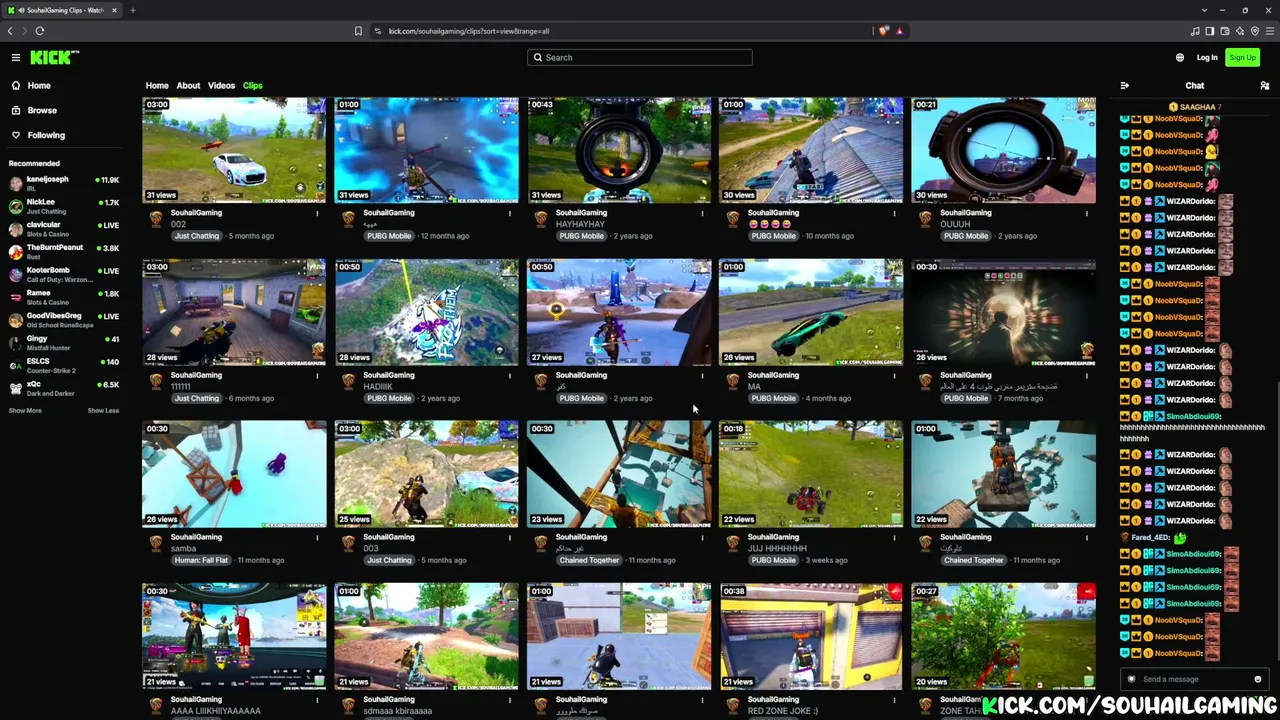The height and width of the screenshot is (720, 1280).
Task: Click the browser address bar URL
Action: point(469,31)
